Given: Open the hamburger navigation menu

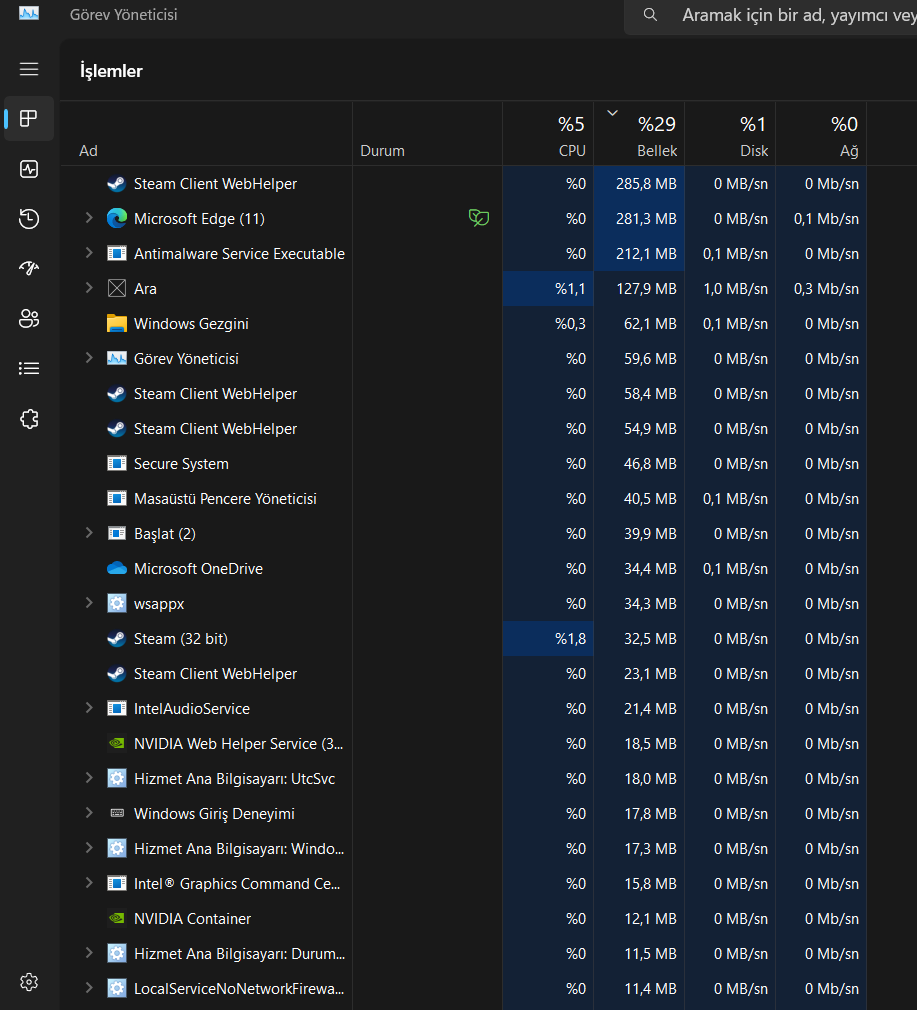Looking at the screenshot, I should point(29,69).
